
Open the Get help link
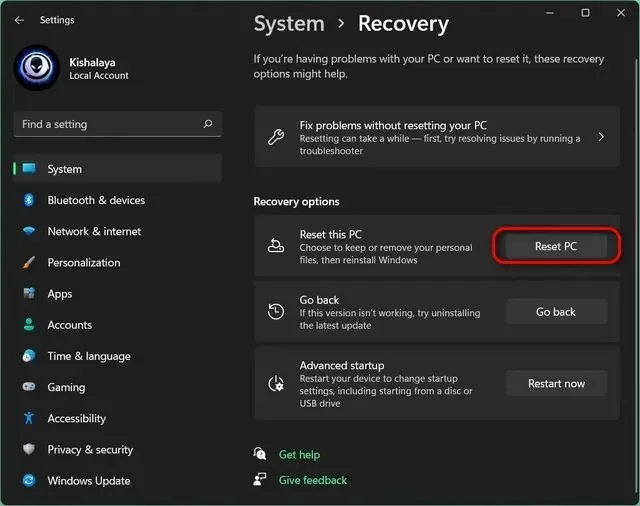pyautogui.click(x=299, y=455)
